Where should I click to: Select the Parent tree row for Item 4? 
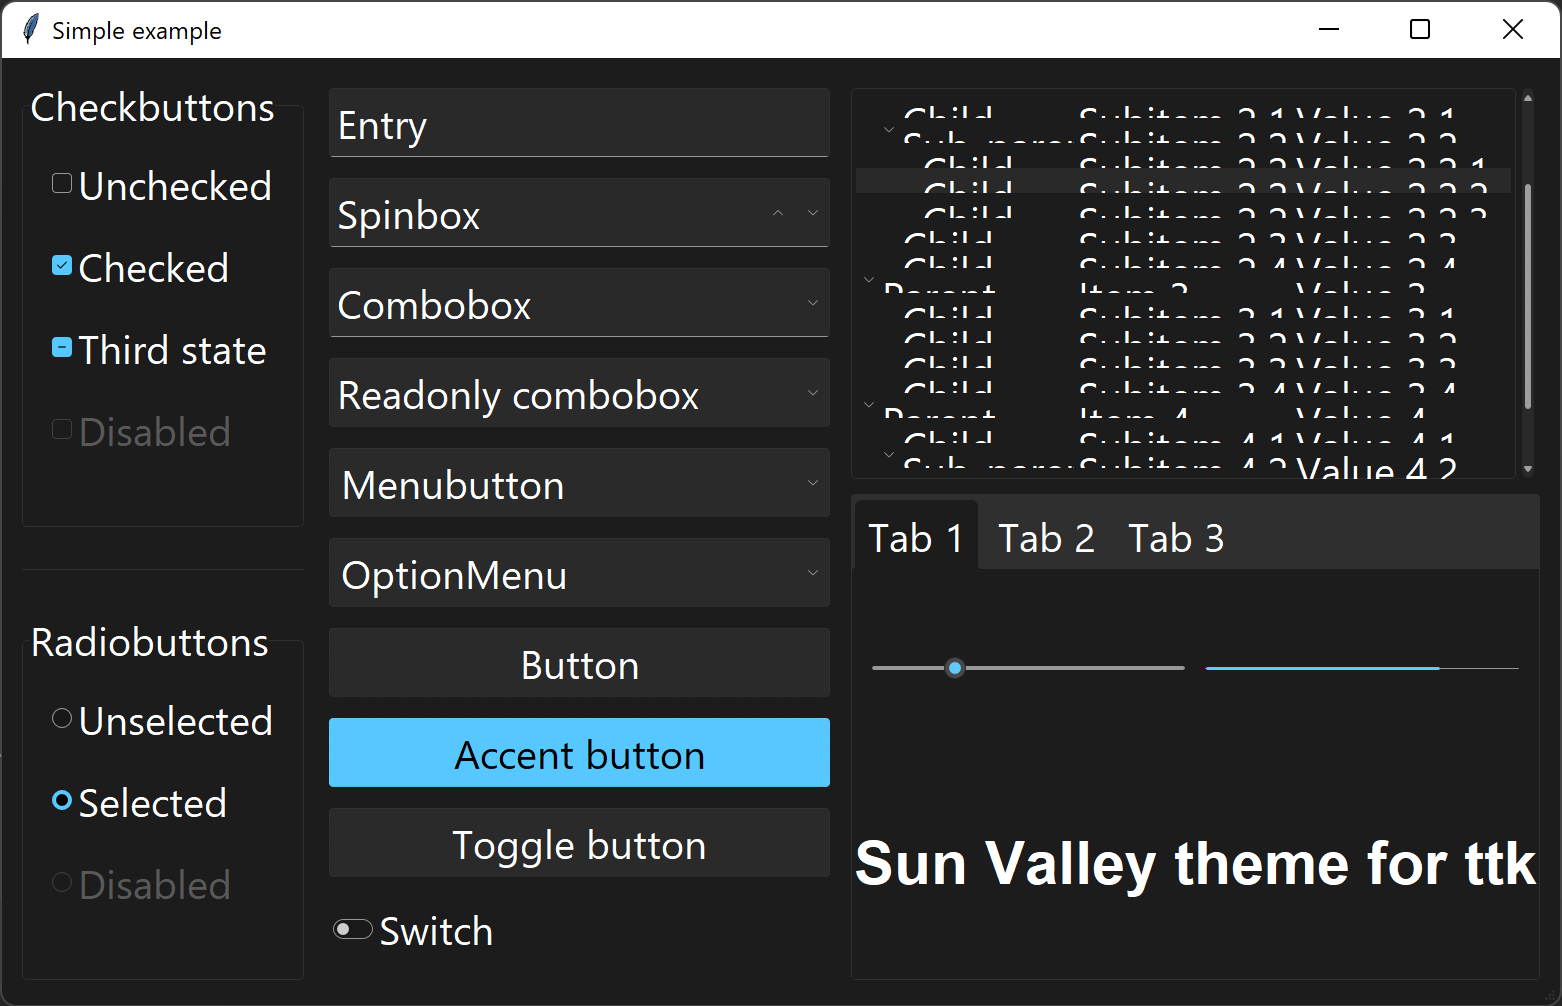coord(1183,405)
